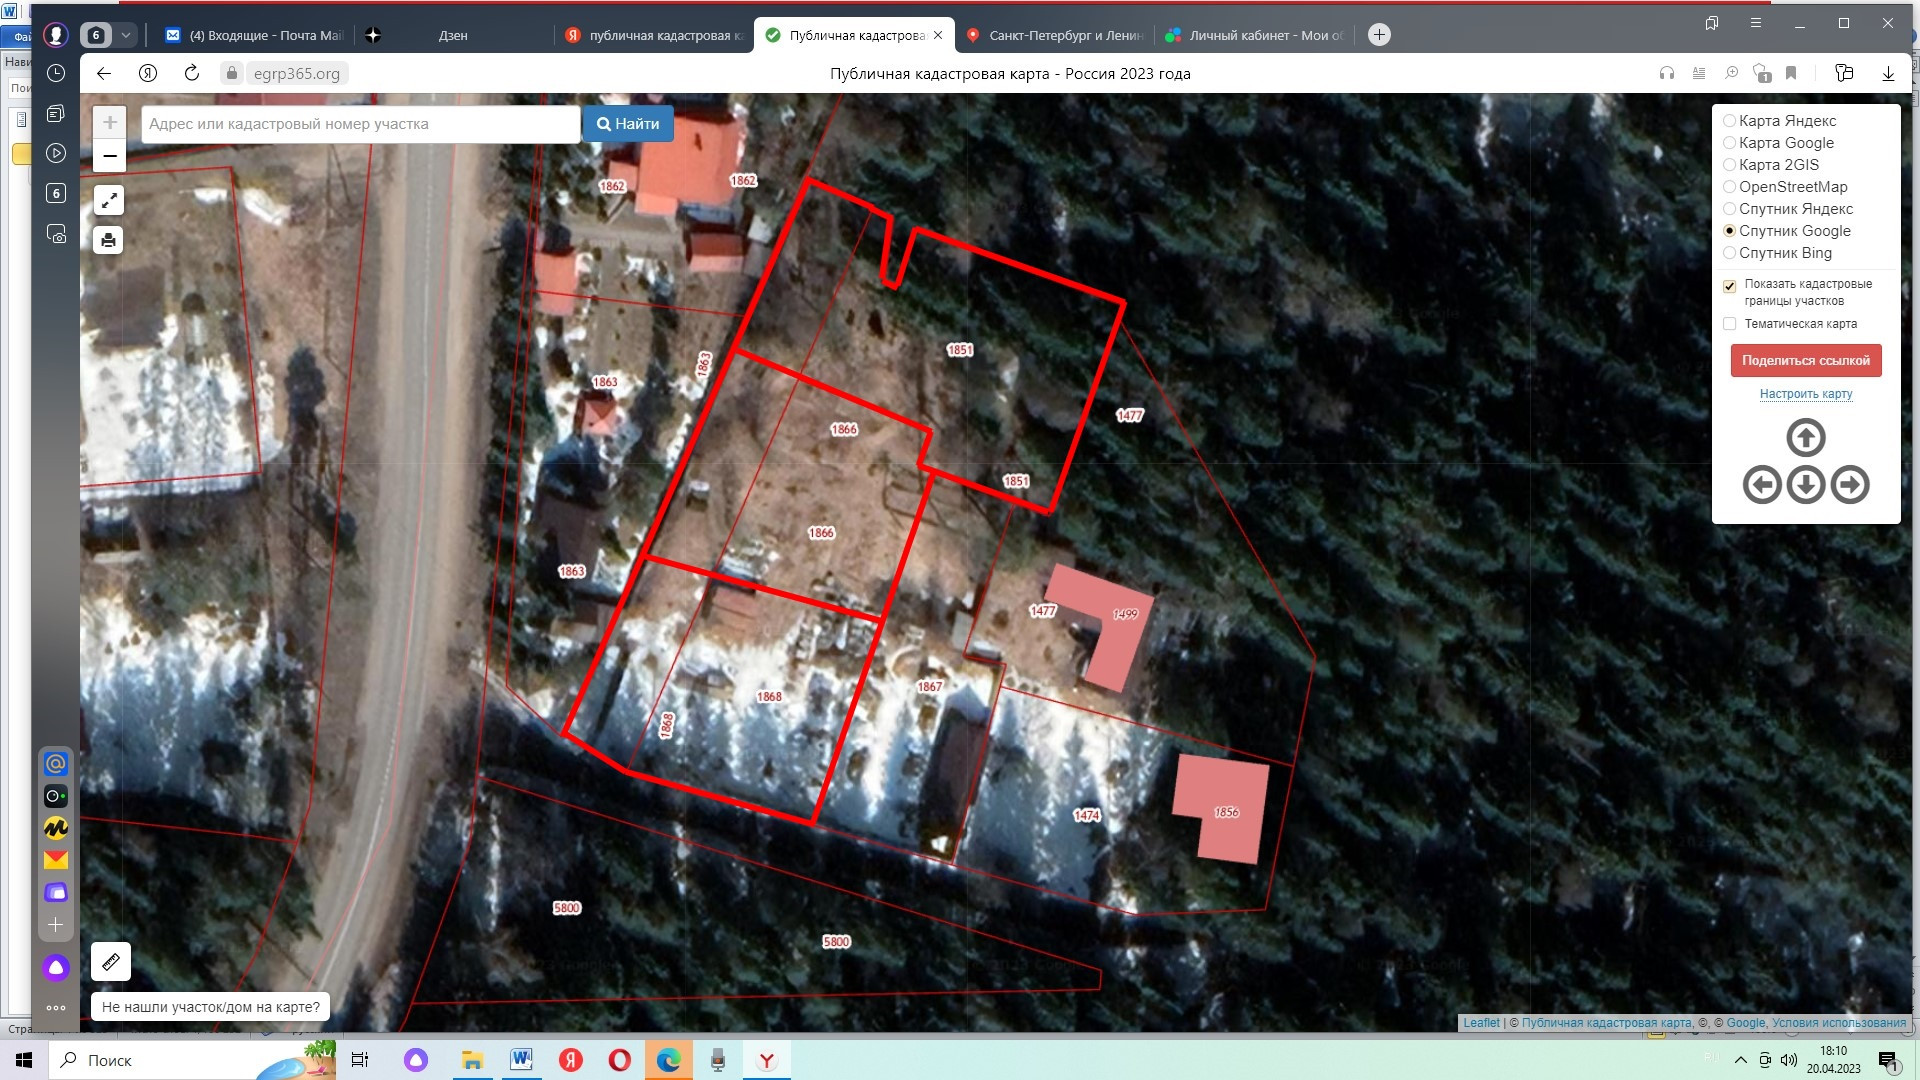Show hidden system tray icons chevron
Screen dimensions: 1920x1080
tap(1740, 1060)
